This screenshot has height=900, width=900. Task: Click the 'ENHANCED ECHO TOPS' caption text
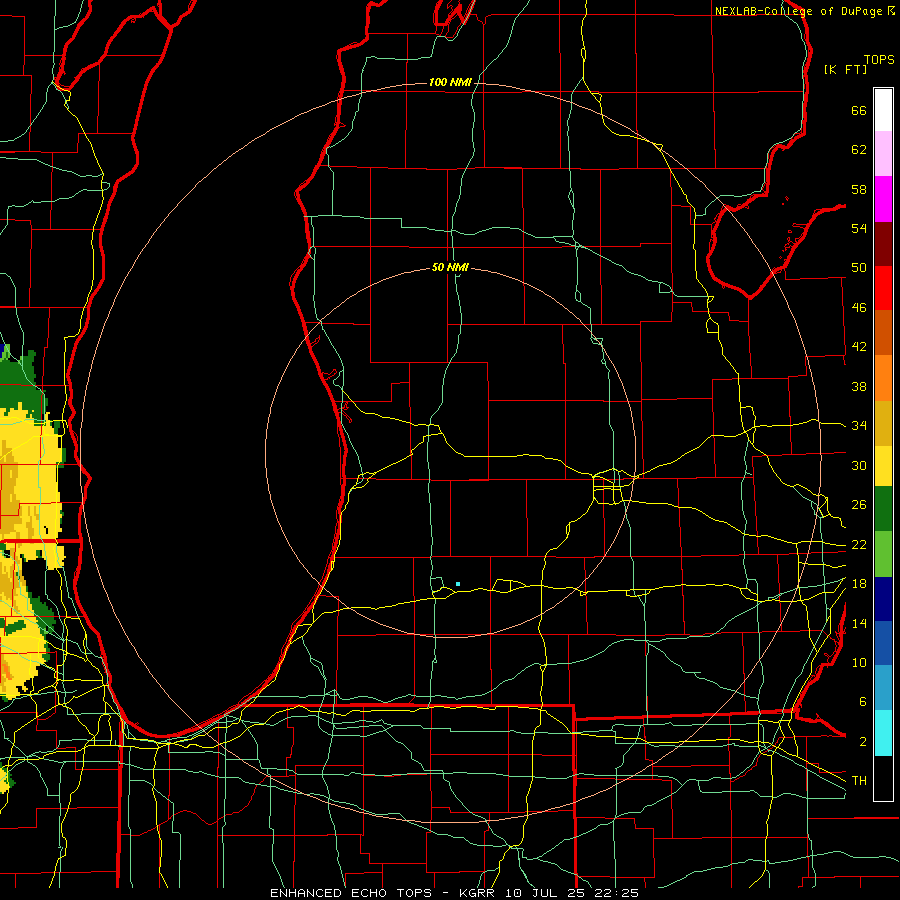[x=351, y=893]
